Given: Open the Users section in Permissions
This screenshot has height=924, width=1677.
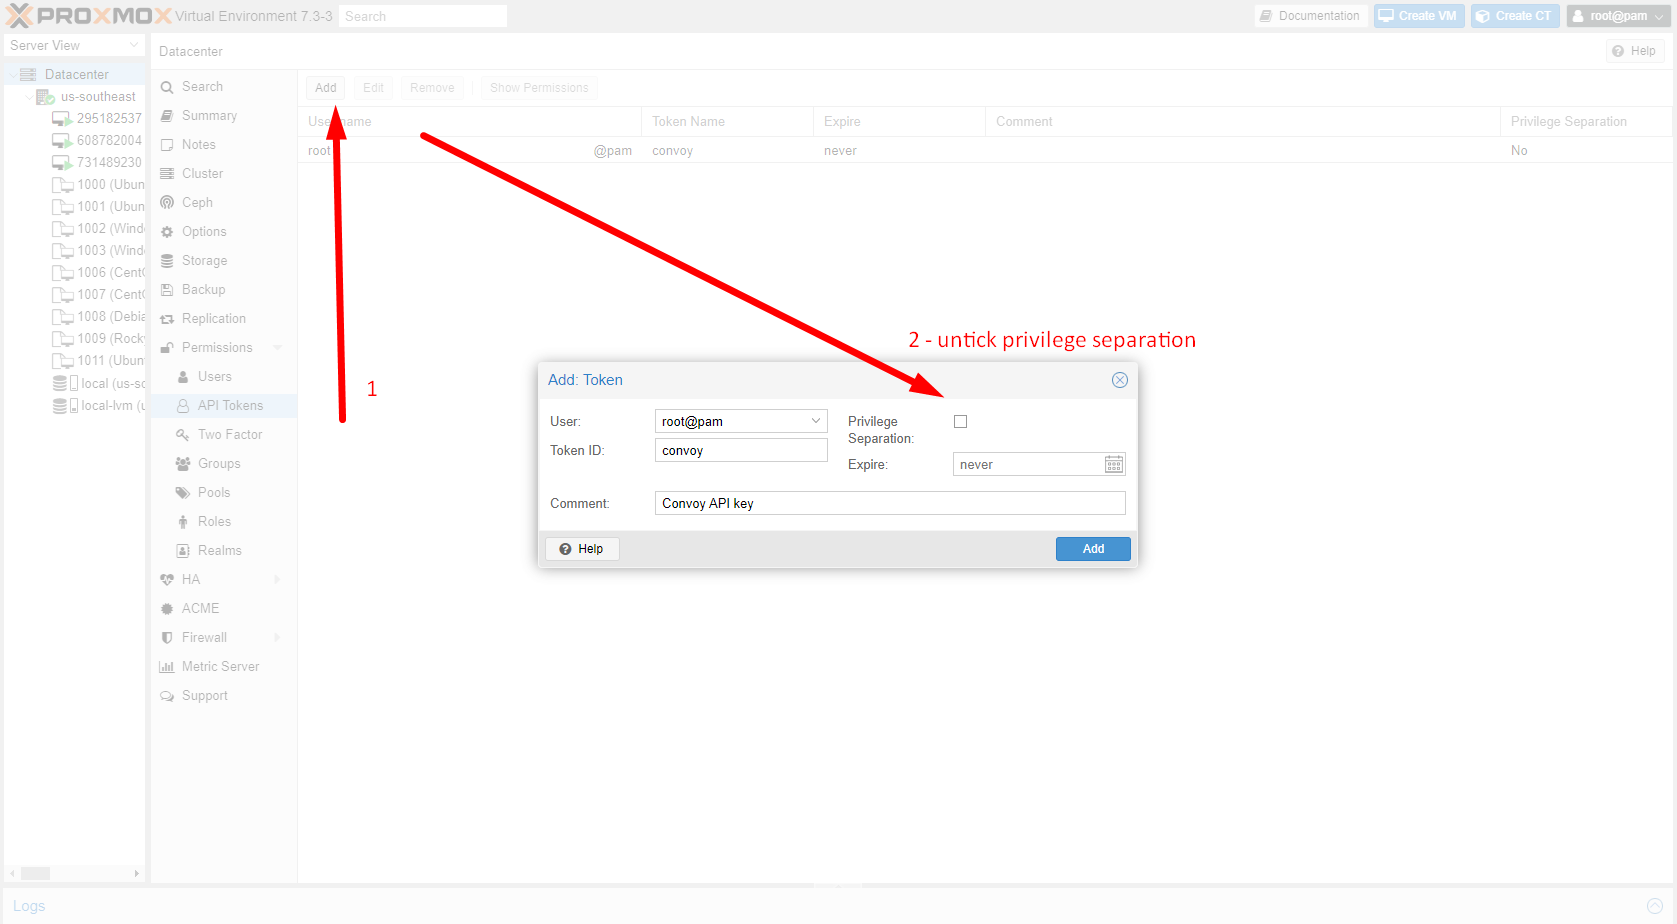Looking at the screenshot, I should click(x=214, y=376).
